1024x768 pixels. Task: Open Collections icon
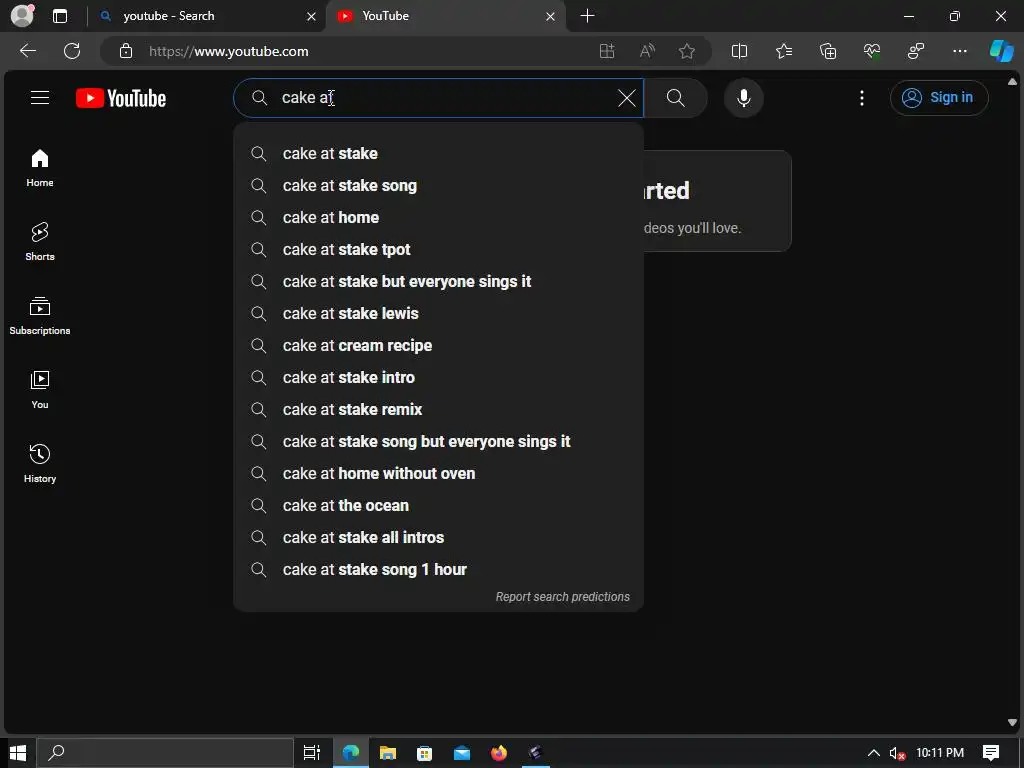click(x=828, y=51)
